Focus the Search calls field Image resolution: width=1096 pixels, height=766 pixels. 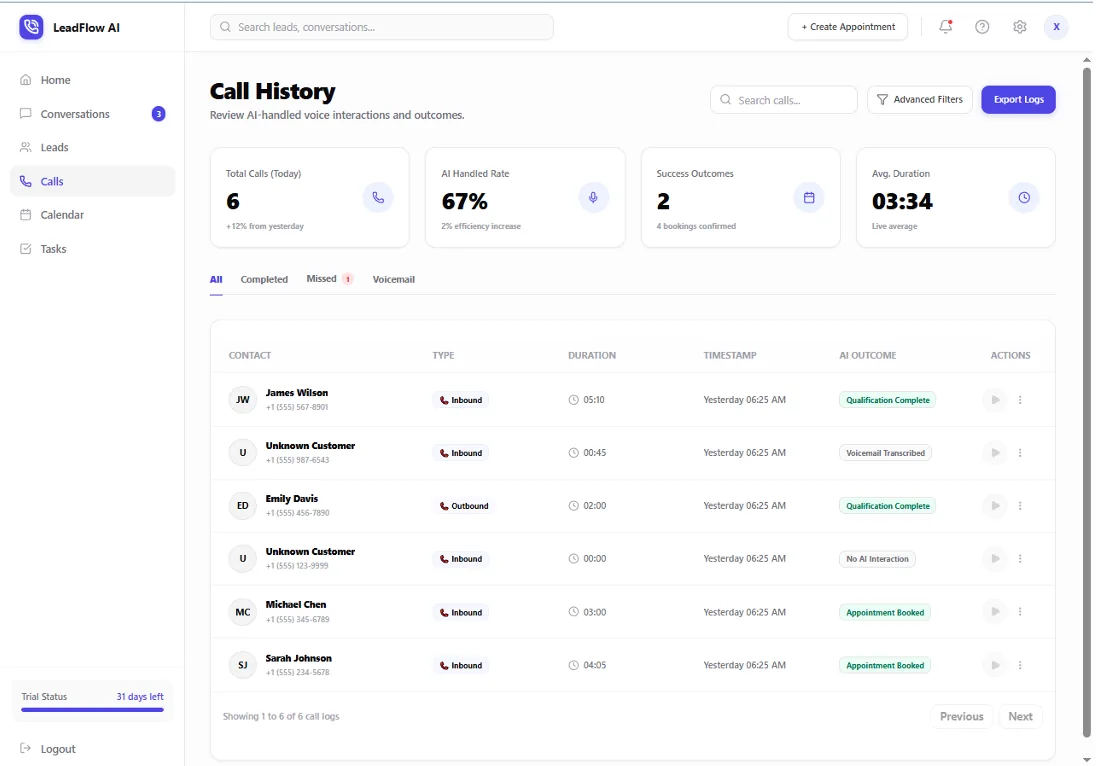(784, 99)
